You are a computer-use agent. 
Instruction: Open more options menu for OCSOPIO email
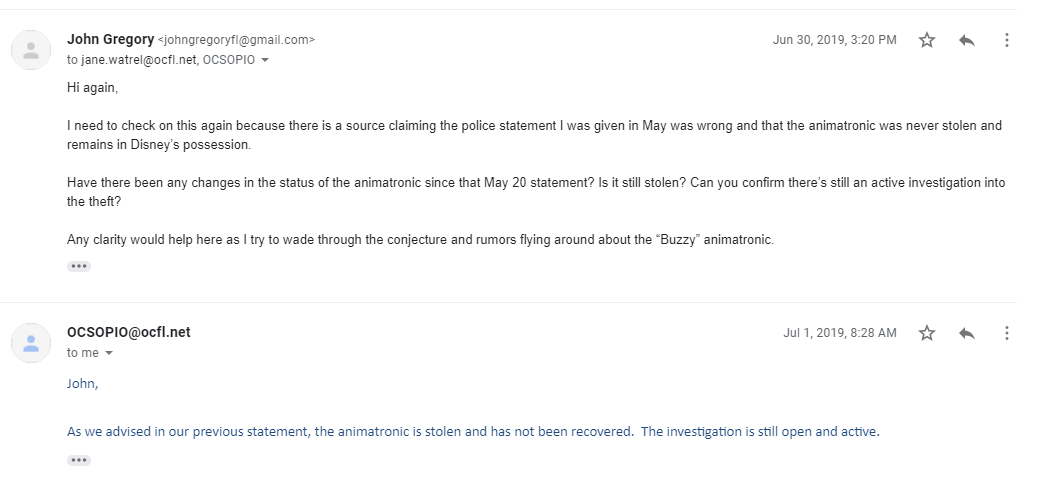1007,333
